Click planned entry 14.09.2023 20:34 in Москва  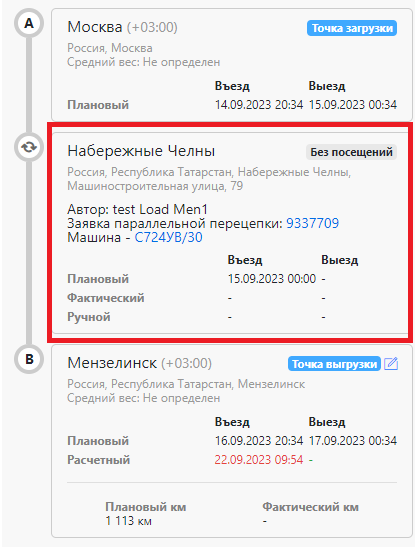(x=259, y=105)
